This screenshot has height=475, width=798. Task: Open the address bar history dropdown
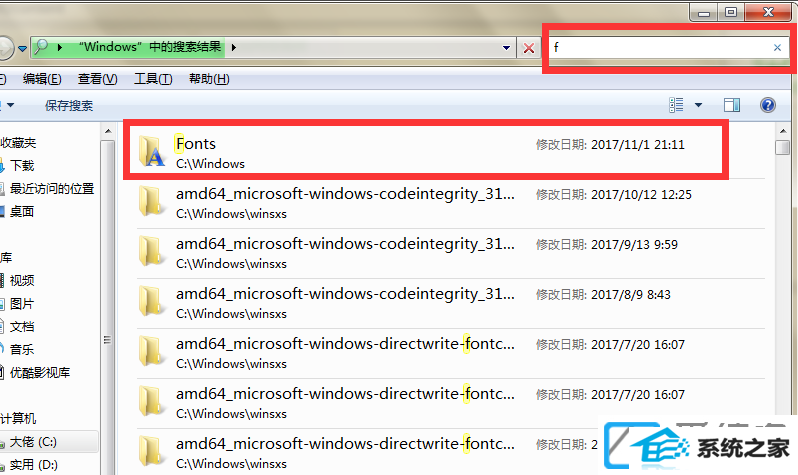506,48
